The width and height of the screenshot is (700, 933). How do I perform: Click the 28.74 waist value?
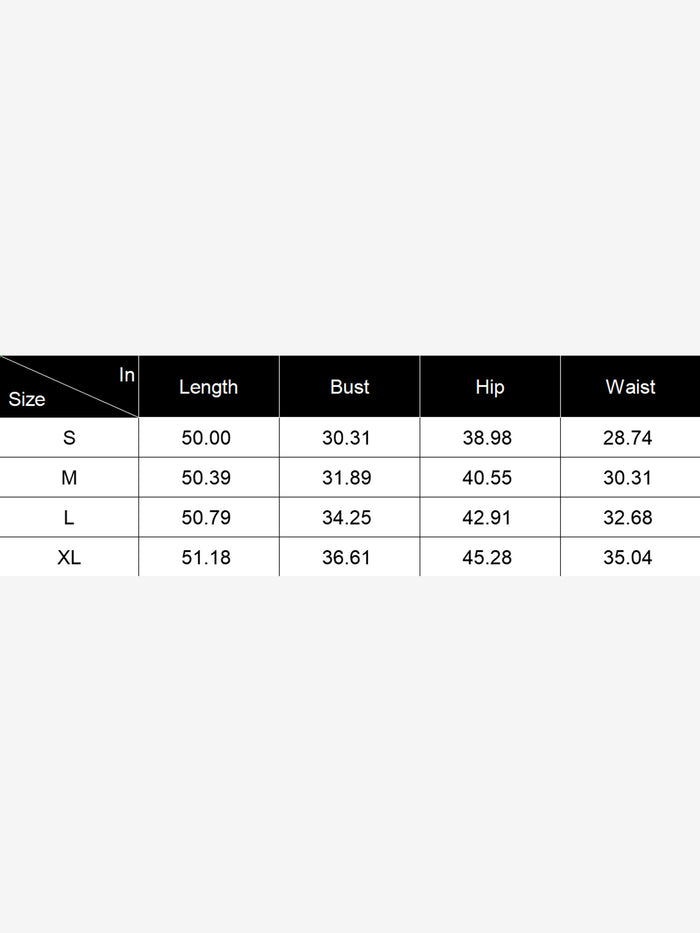[x=628, y=438]
